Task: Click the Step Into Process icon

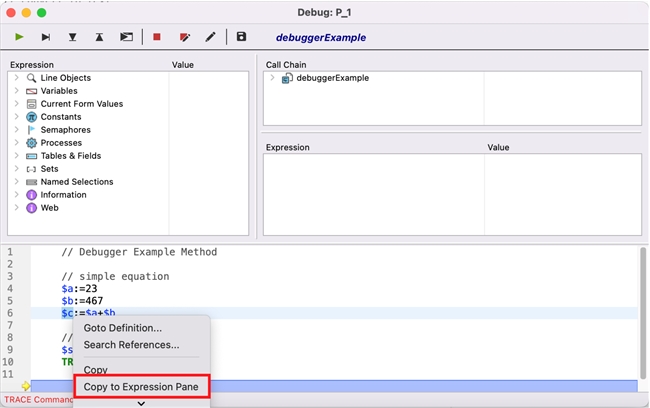Action: pyautogui.click(x=126, y=37)
